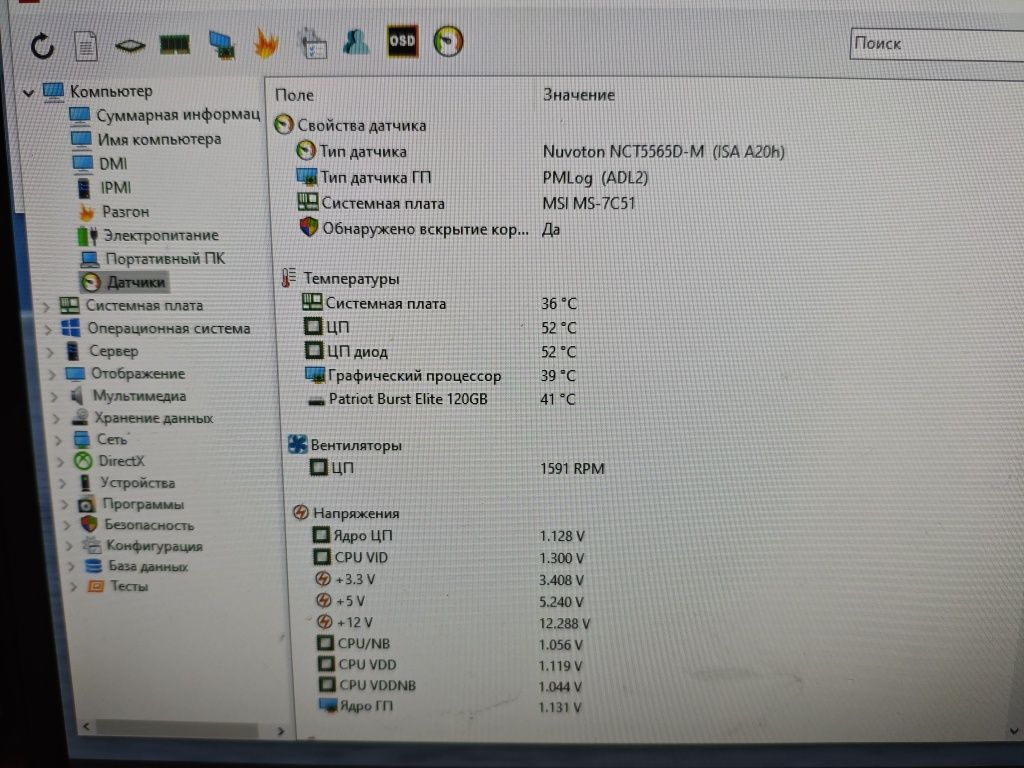Viewport: 1024px width, 768px height.
Task: Click the Напряжения group header
Action: click(x=346, y=513)
